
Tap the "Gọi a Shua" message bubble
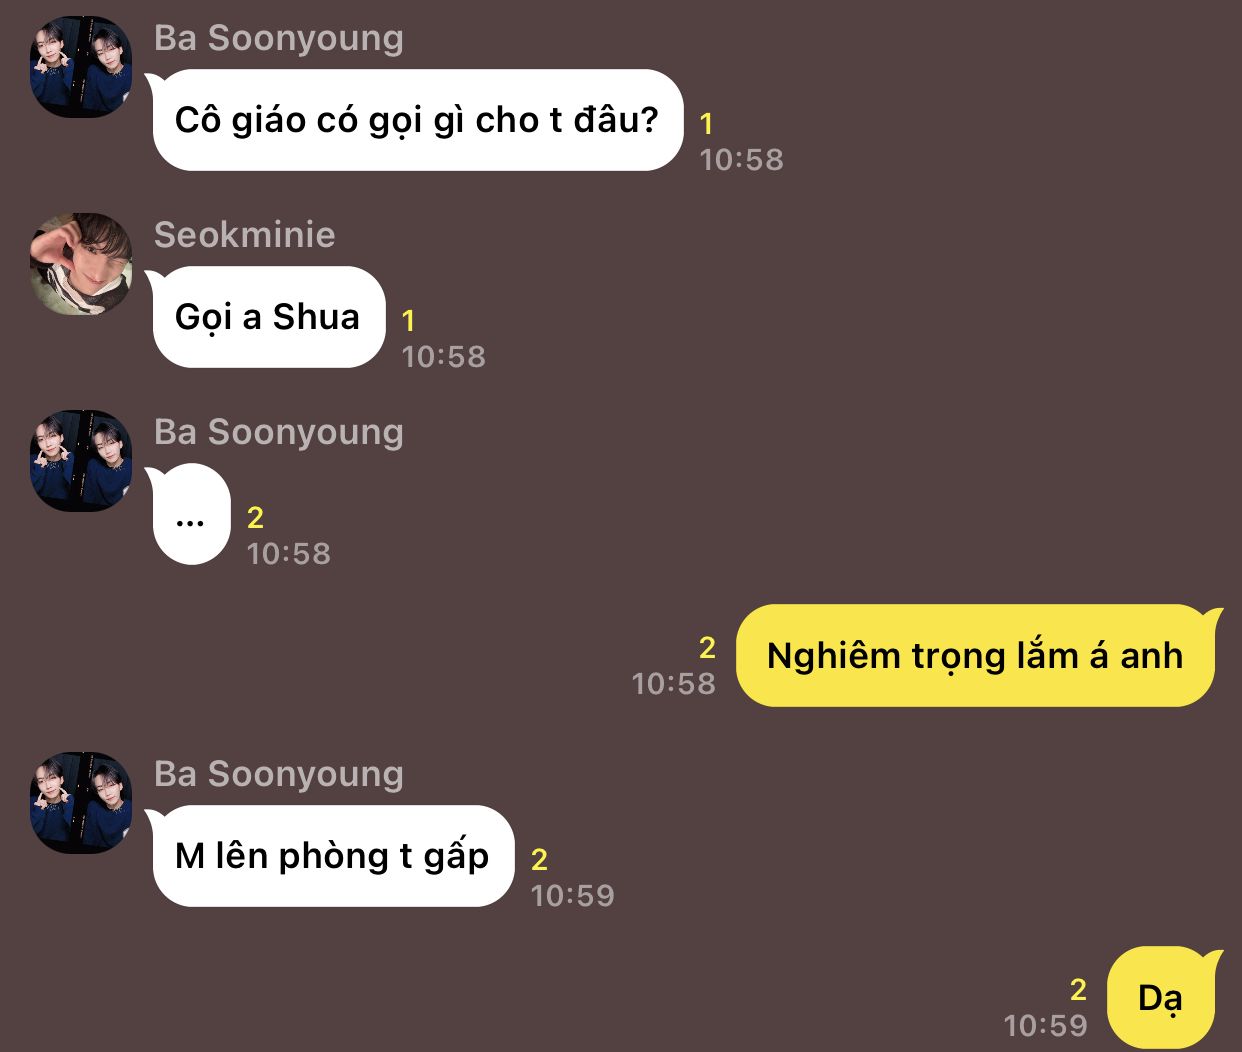click(x=268, y=317)
